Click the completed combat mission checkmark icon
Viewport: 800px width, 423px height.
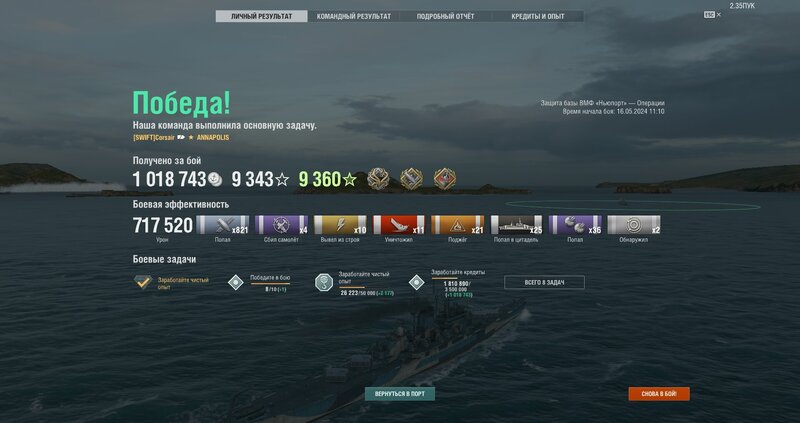coord(143,282)
